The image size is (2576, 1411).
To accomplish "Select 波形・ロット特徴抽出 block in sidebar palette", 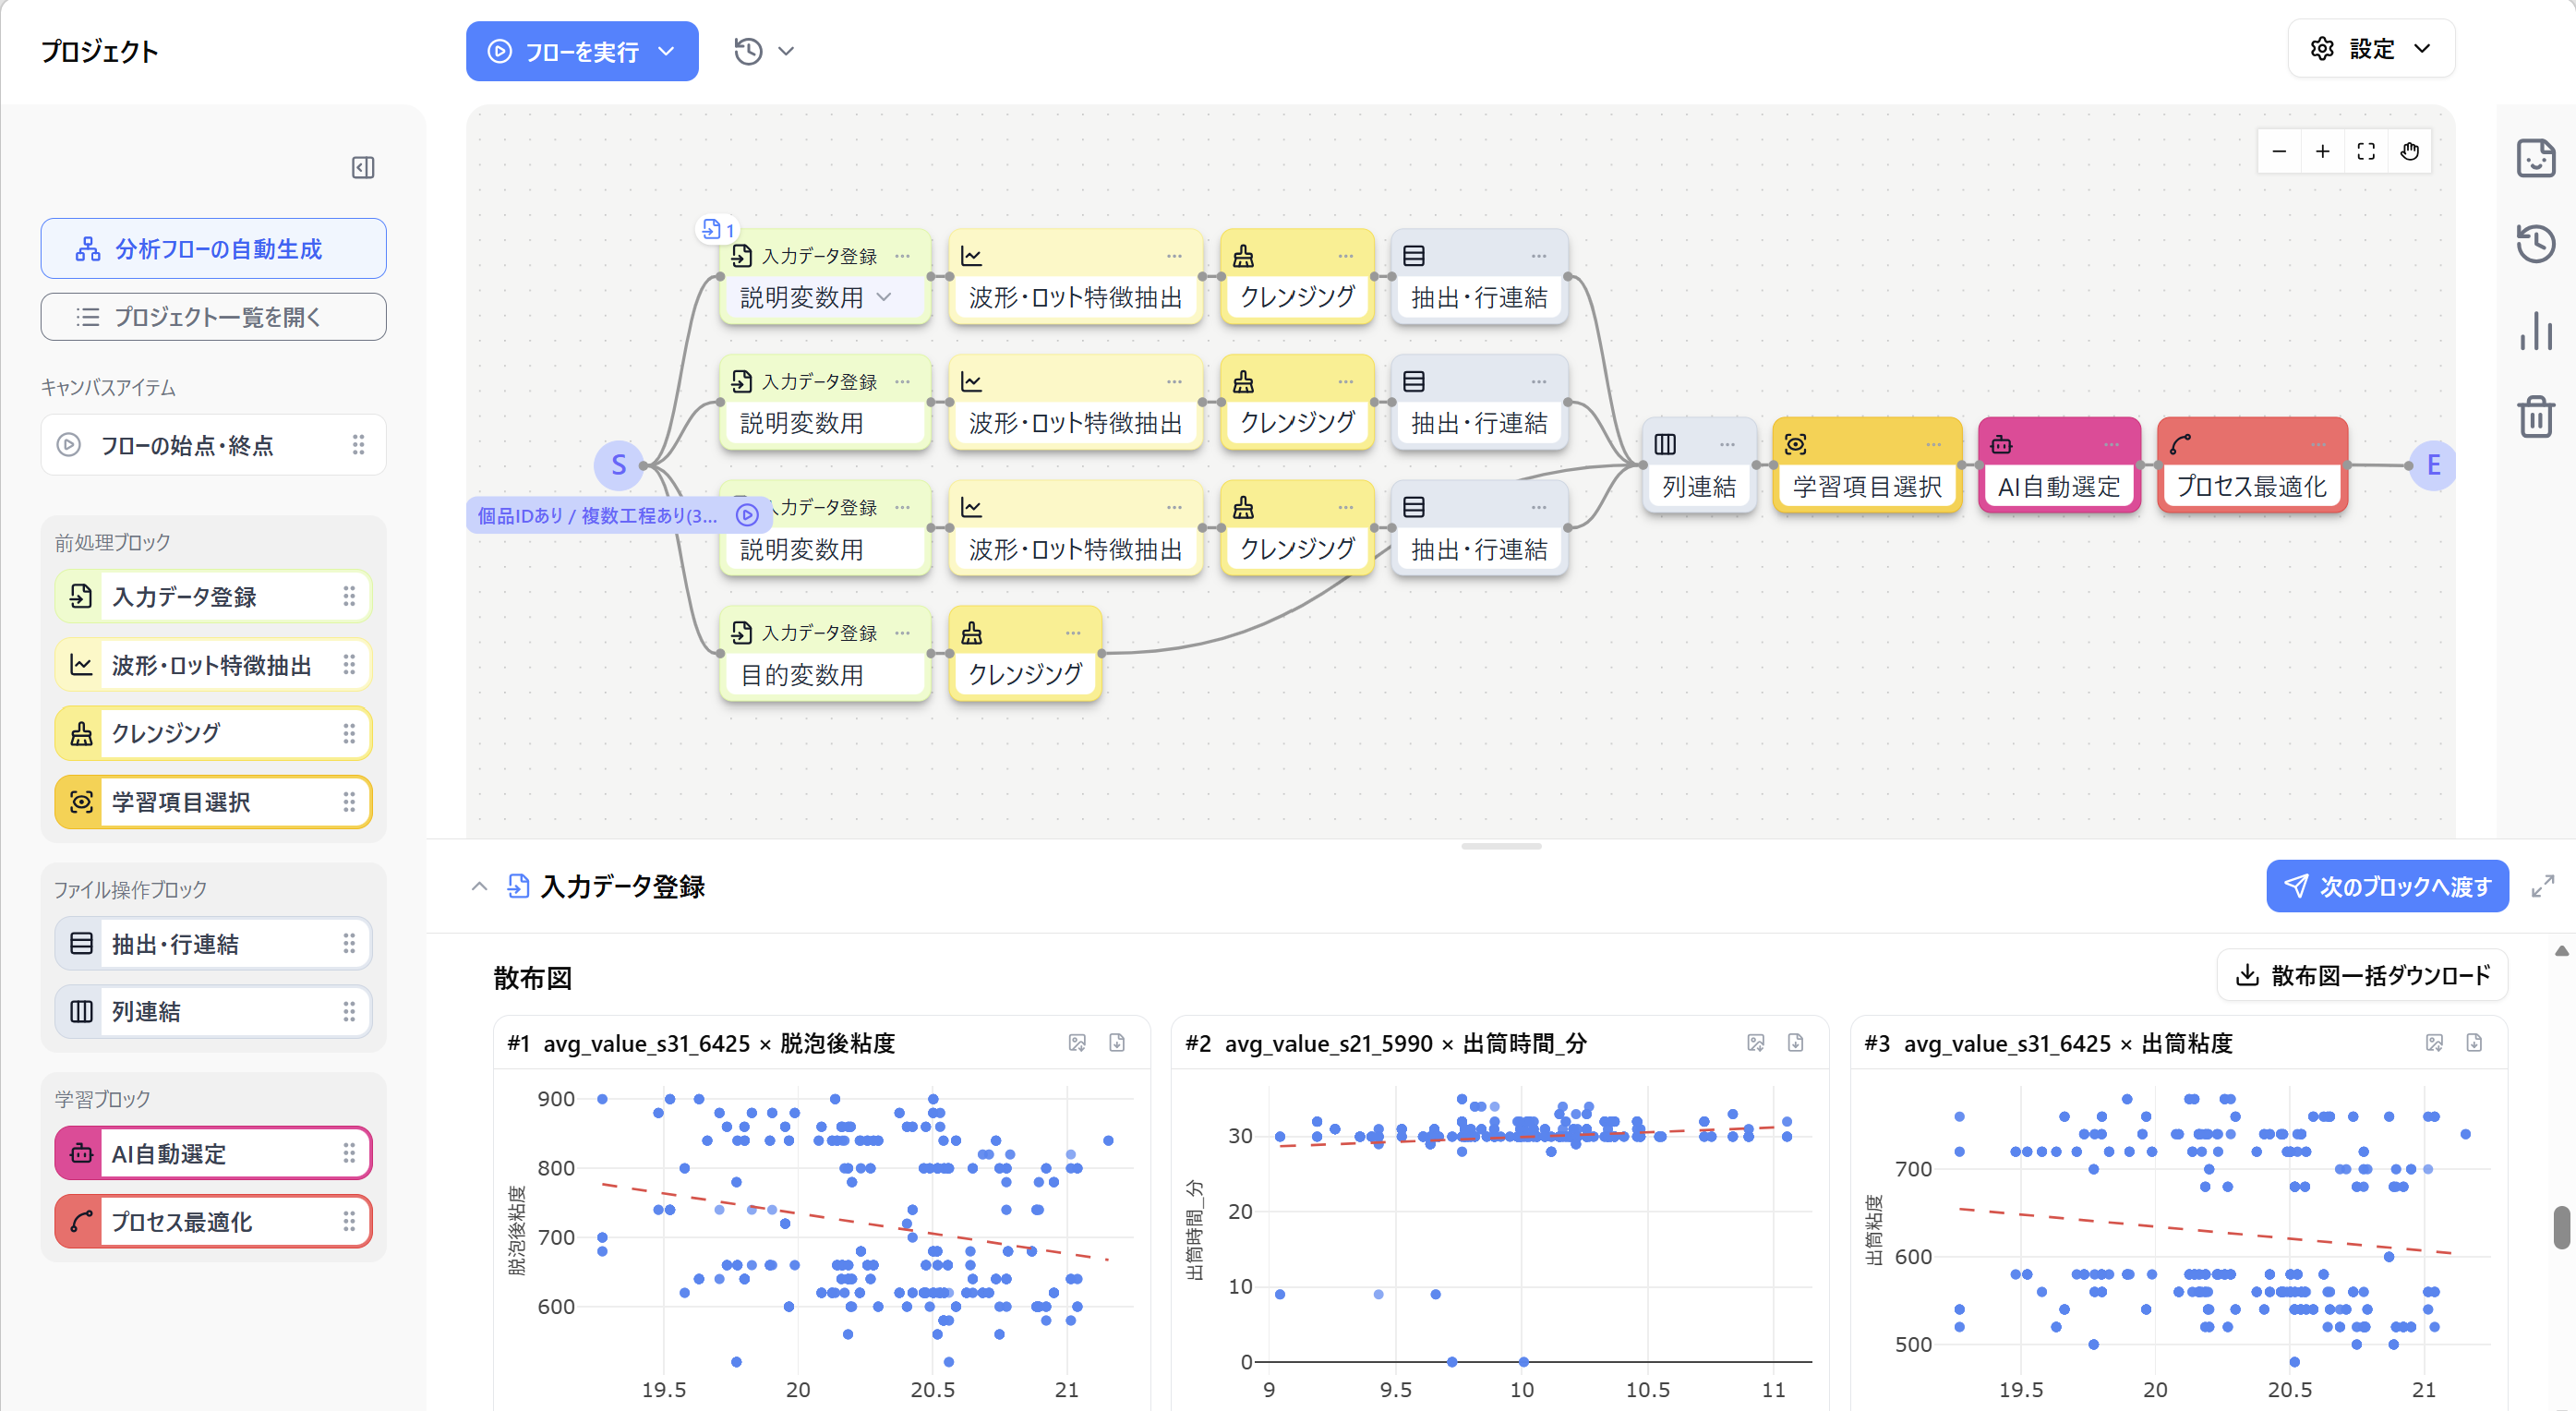I will point(213,665).
